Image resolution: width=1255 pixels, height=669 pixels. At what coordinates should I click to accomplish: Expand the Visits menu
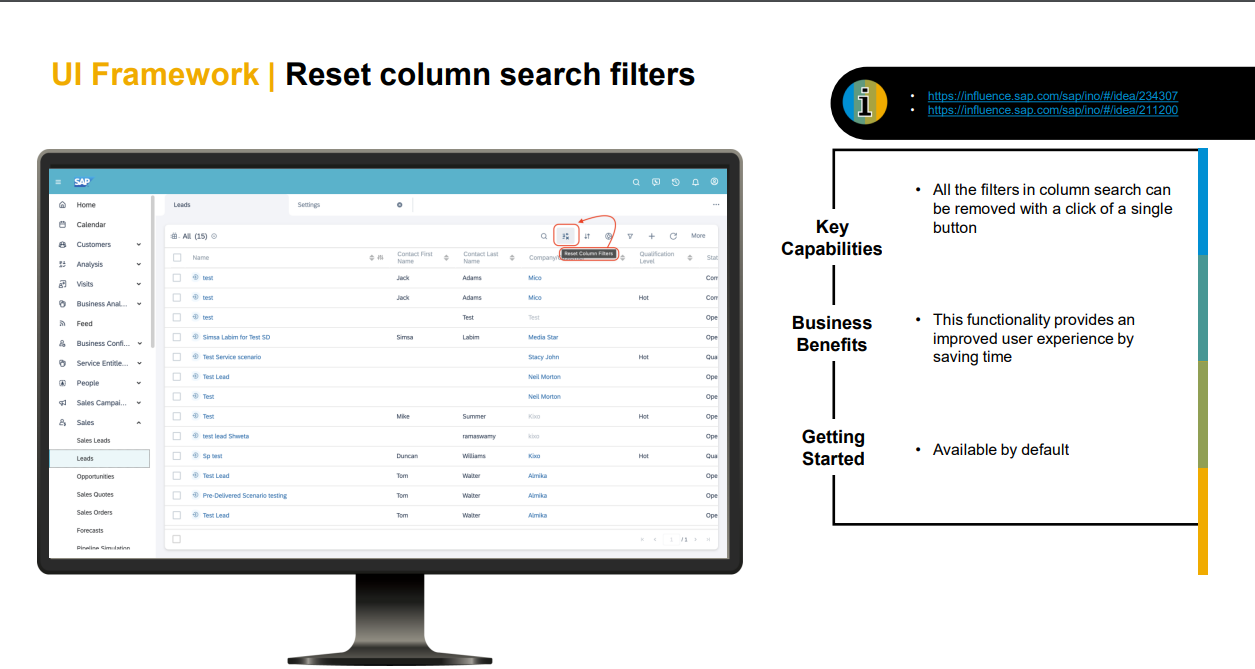(x=139, y=284)
